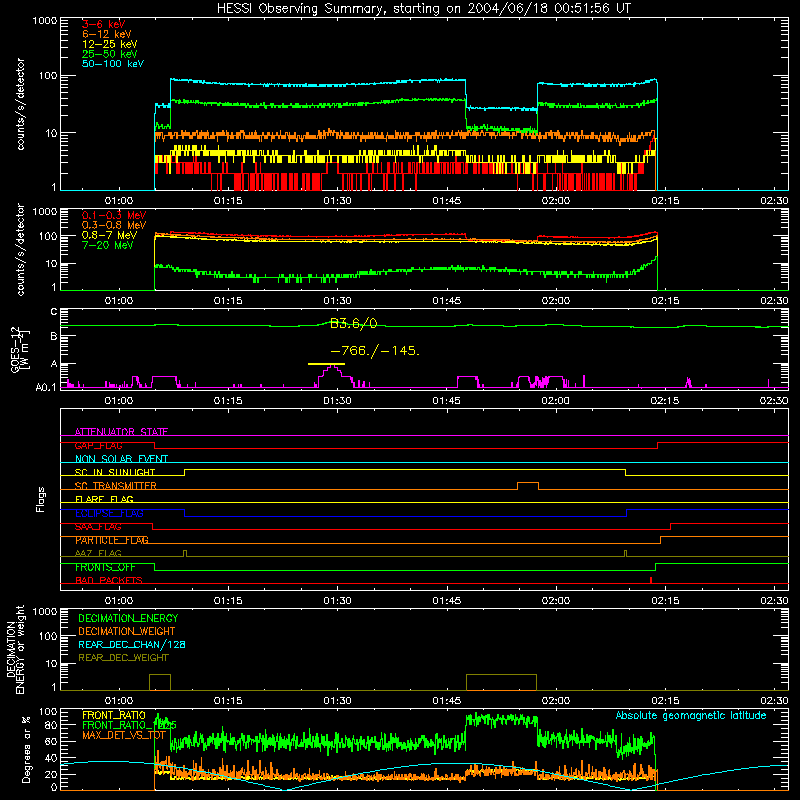Select the FLARE_FLAG label
The width and height of the screenshot is (800, 800).
104,499
